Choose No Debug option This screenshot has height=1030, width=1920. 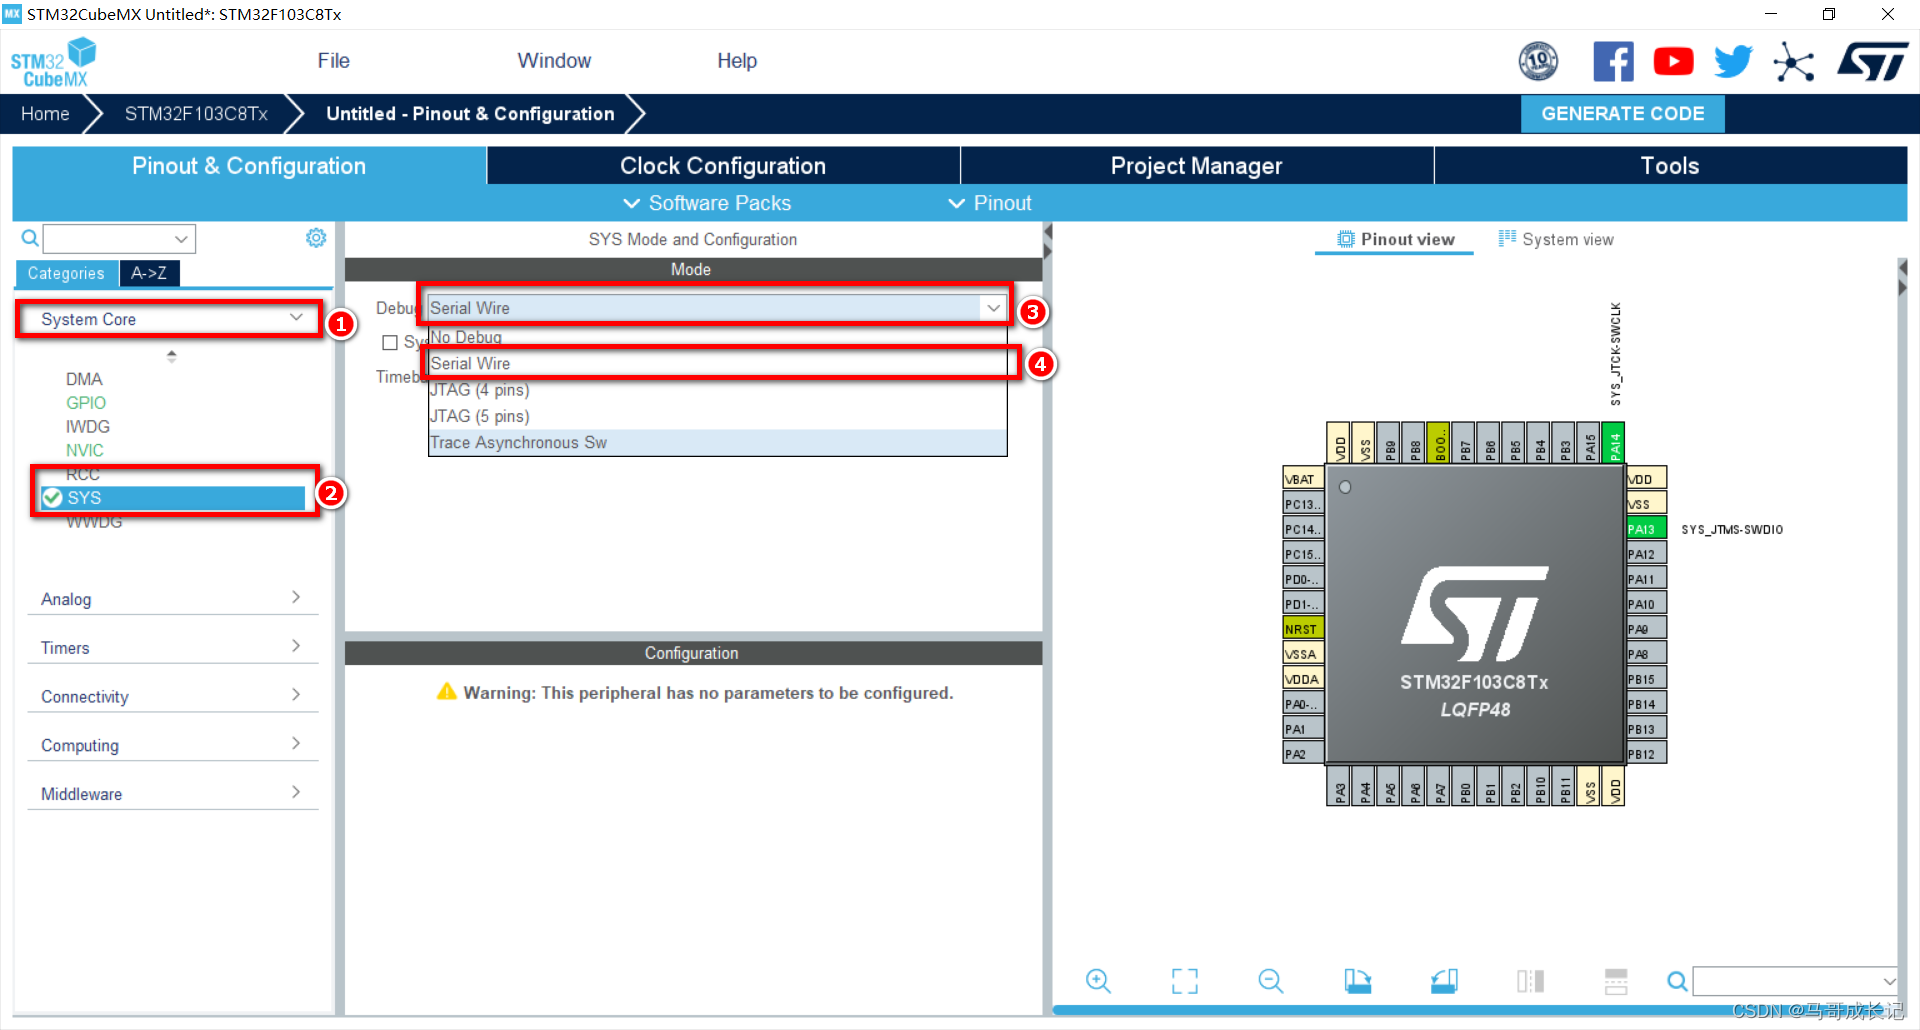point(717,337)
